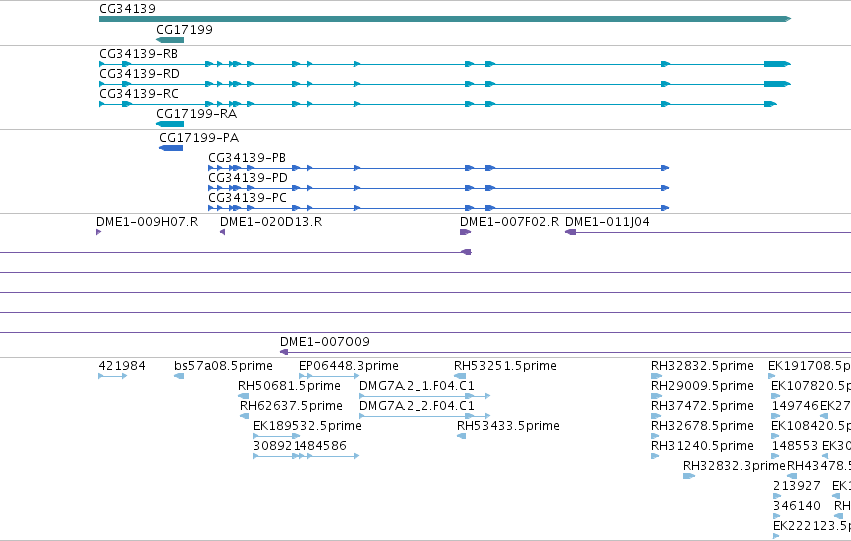Click the DME1-007F02.R feature label
This screenshot has width=851, height=541.
(510, 222)
